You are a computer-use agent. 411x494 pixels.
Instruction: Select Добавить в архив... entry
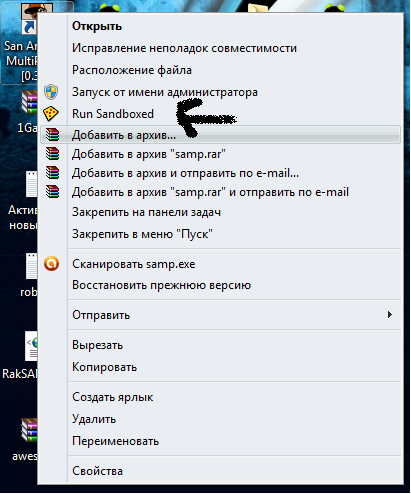pos(220,135)
